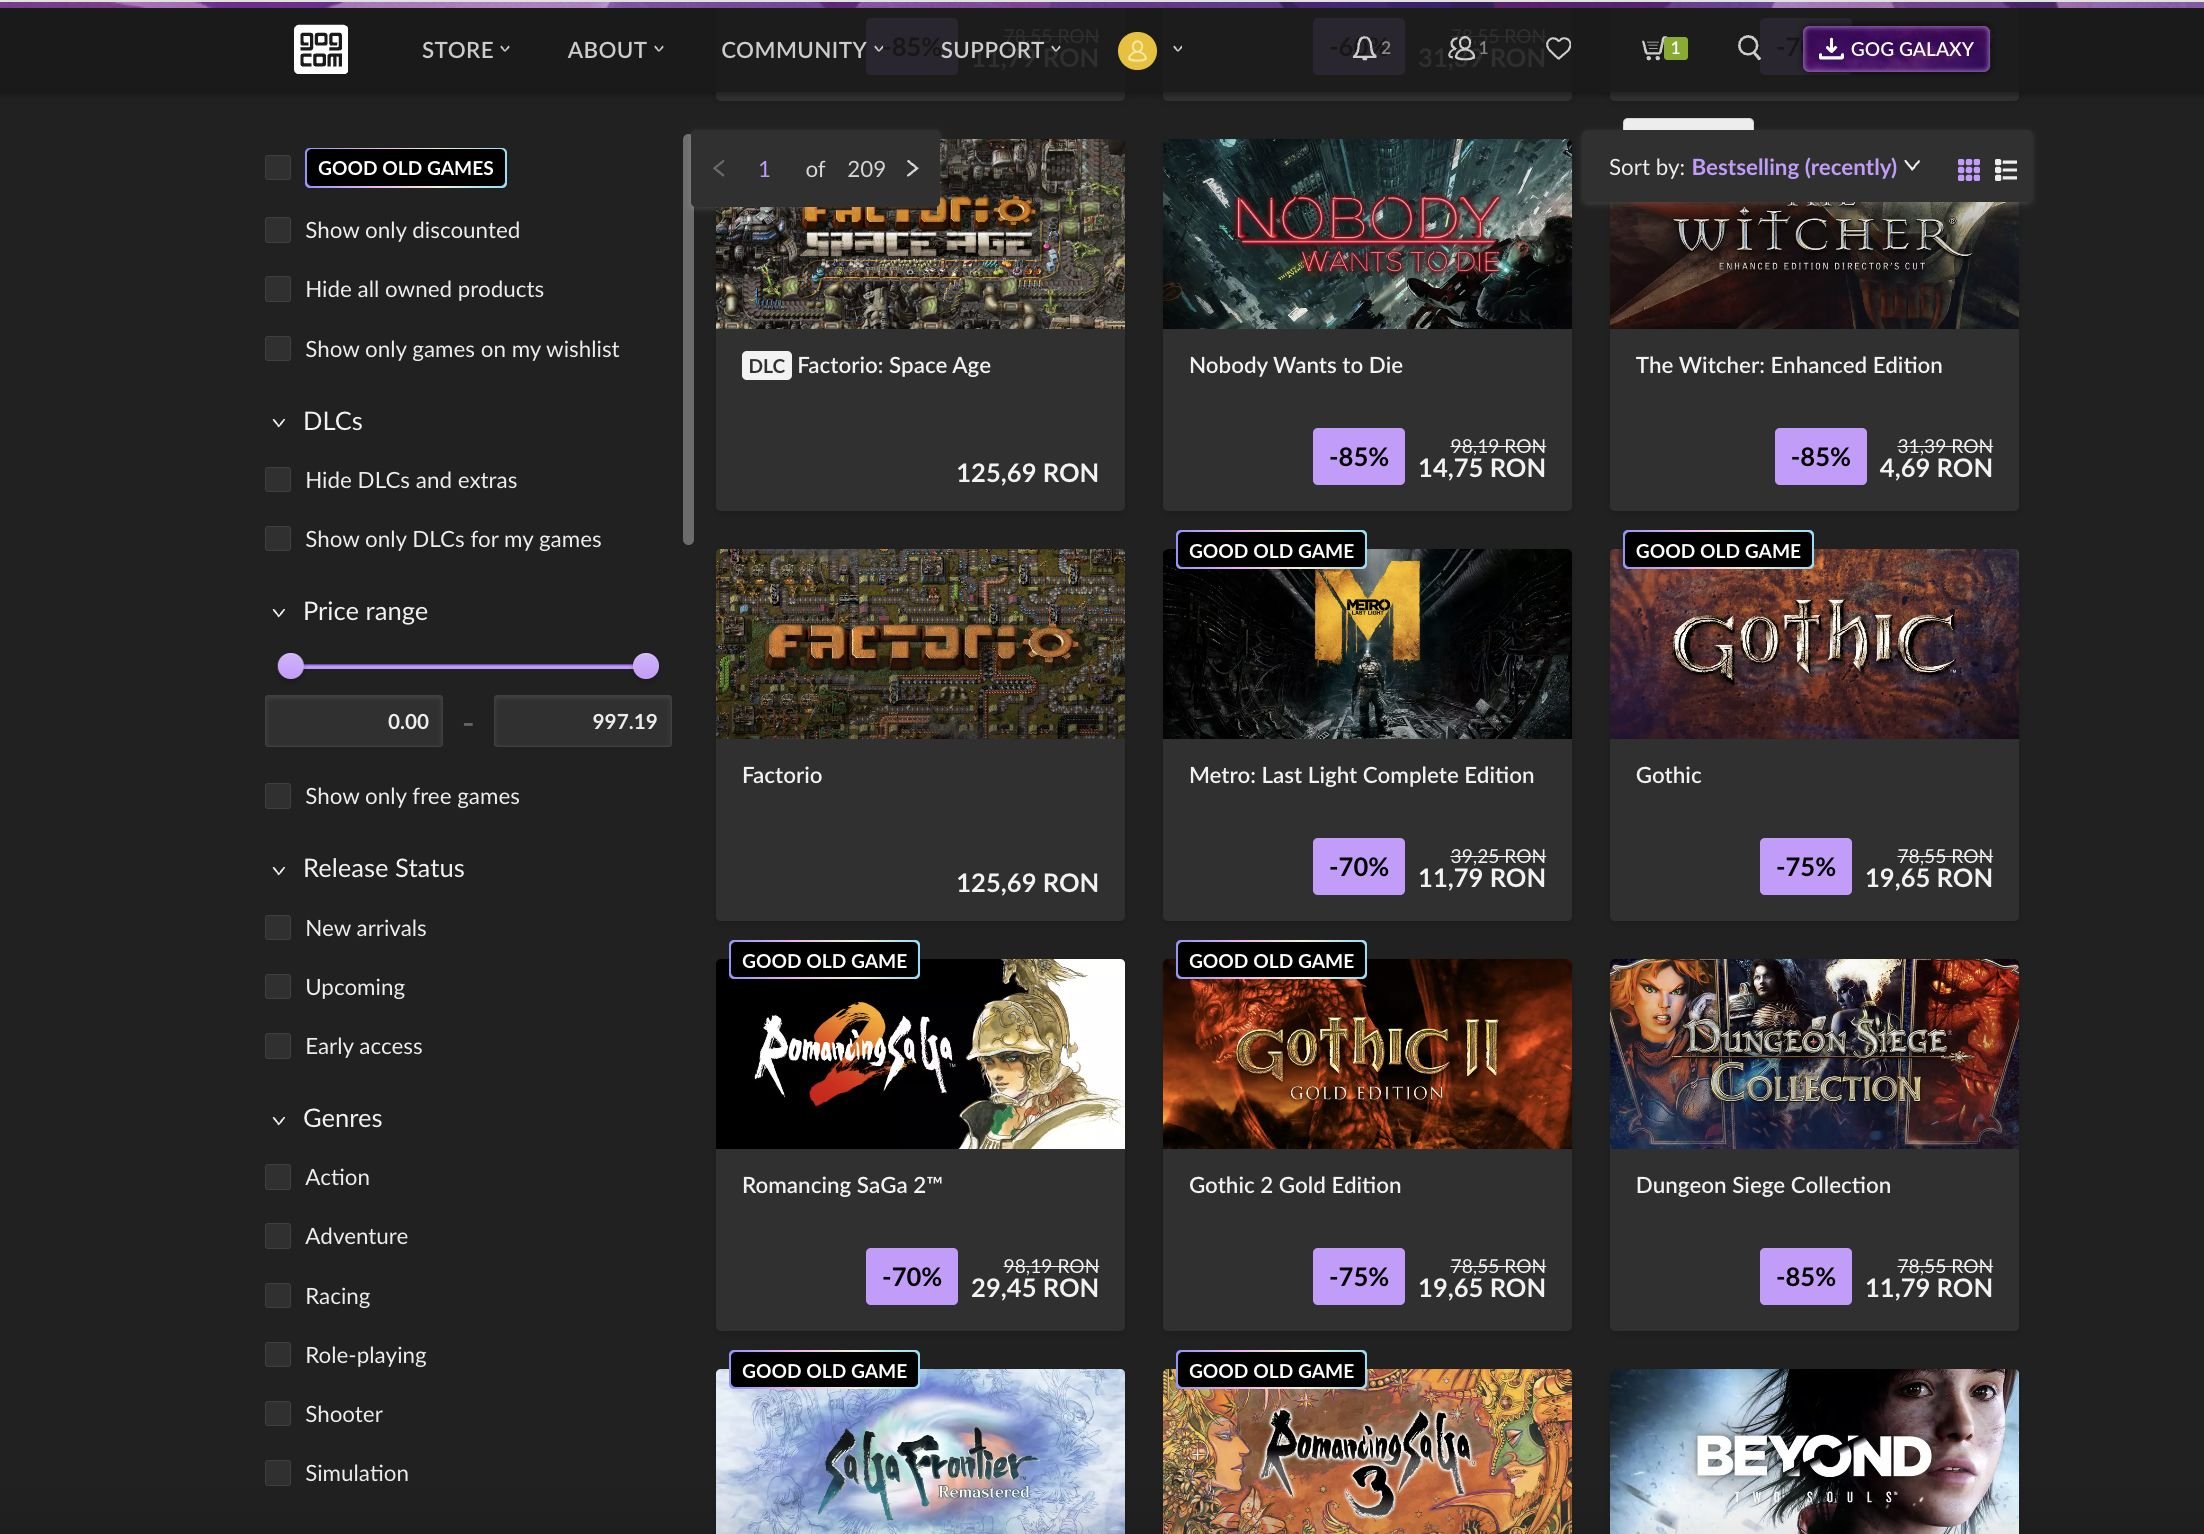Open the notifications bell
This screenshot has height=1534, width=2204.
tap(1364, 48)
